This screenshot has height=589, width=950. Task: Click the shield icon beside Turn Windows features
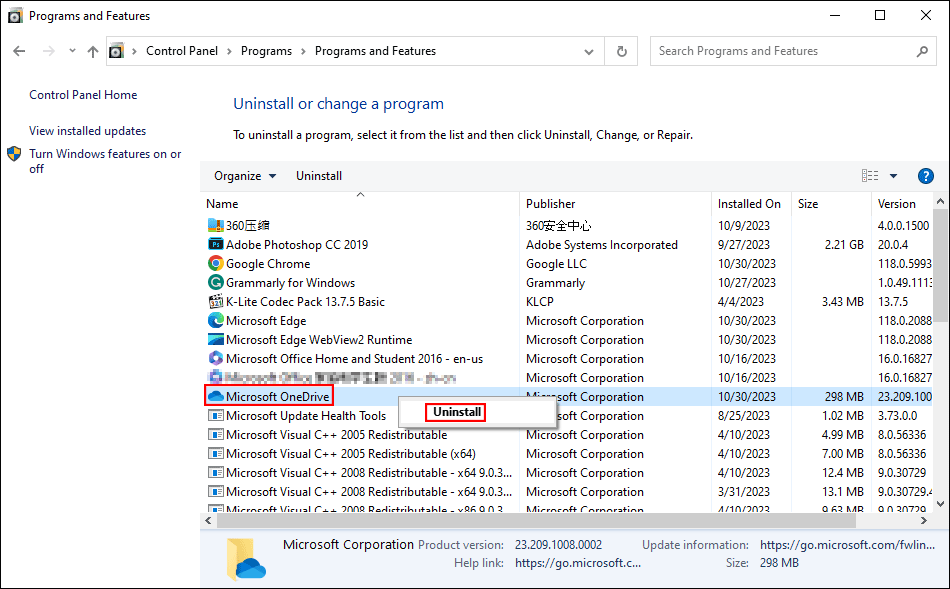tap(14, 153)
